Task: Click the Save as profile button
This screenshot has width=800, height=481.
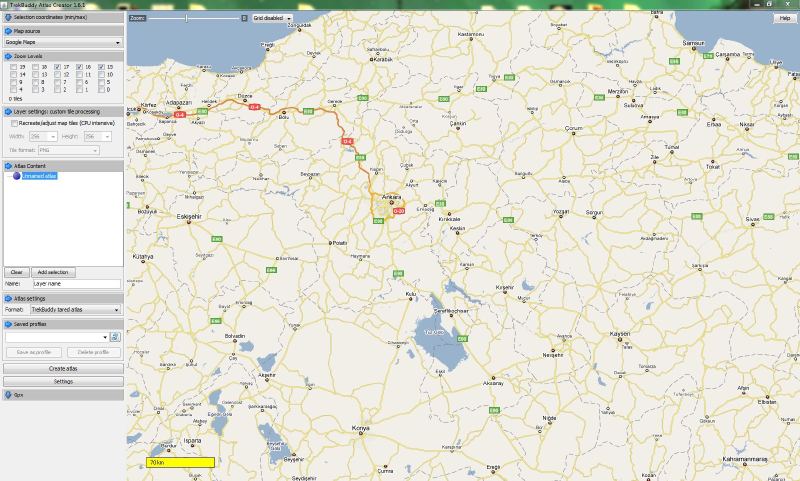Action: click(34, 352)
